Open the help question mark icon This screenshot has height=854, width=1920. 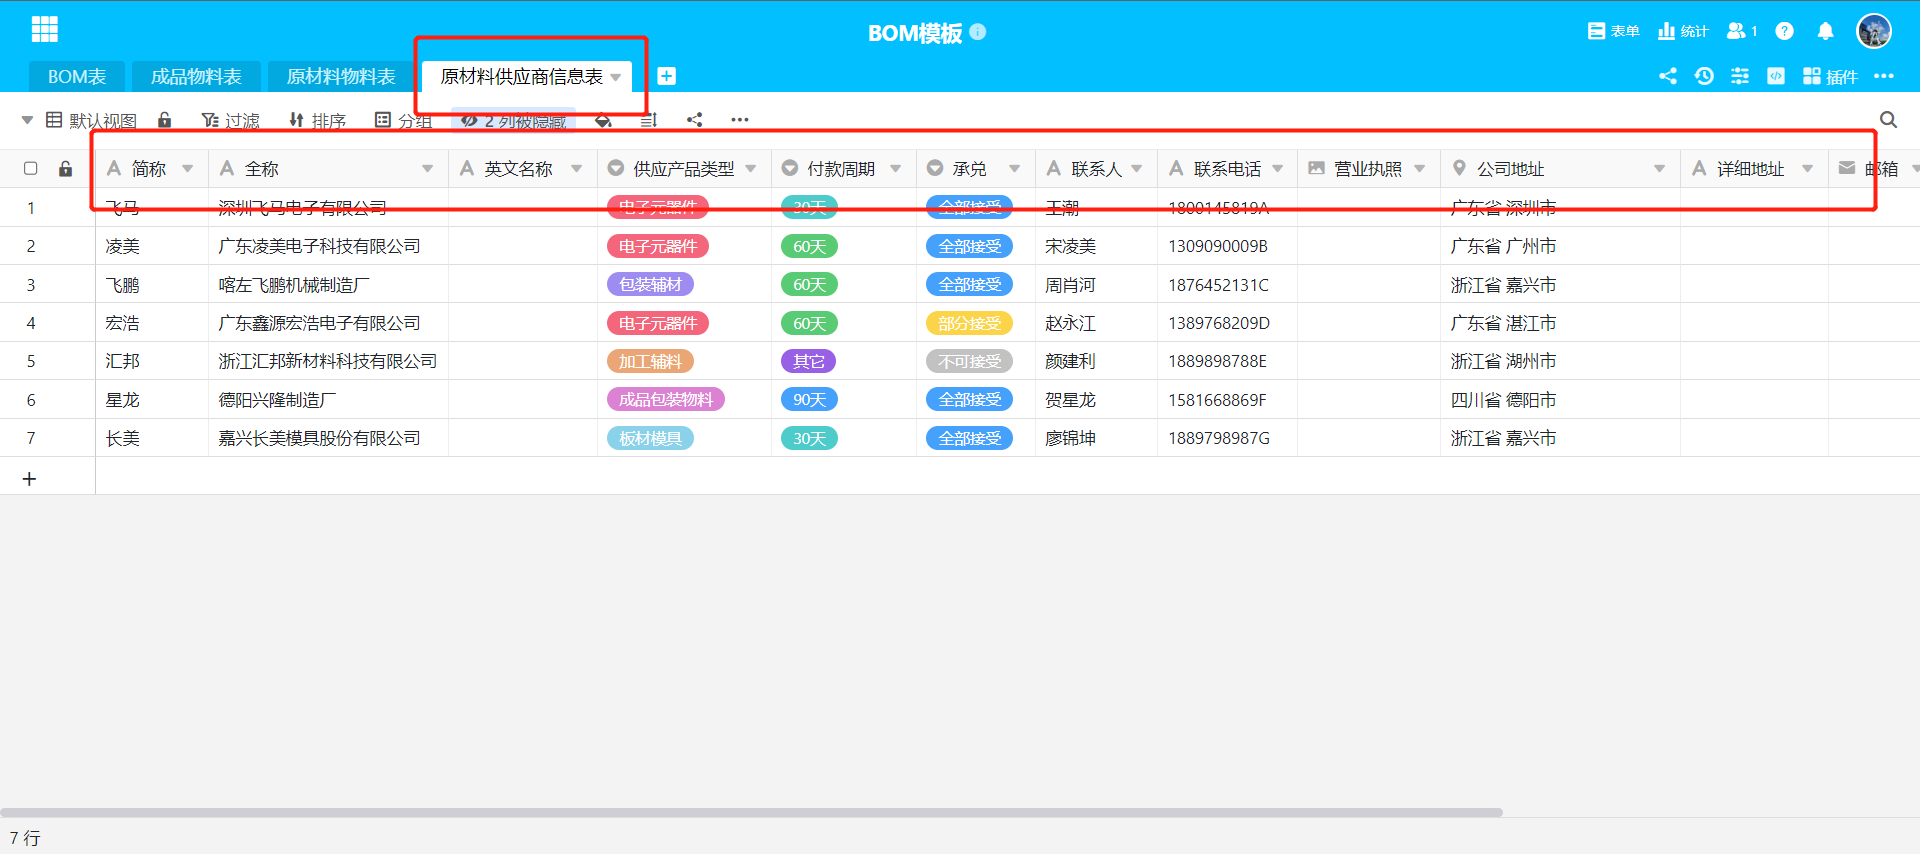pyautogui.click(x=1784, y=31)
